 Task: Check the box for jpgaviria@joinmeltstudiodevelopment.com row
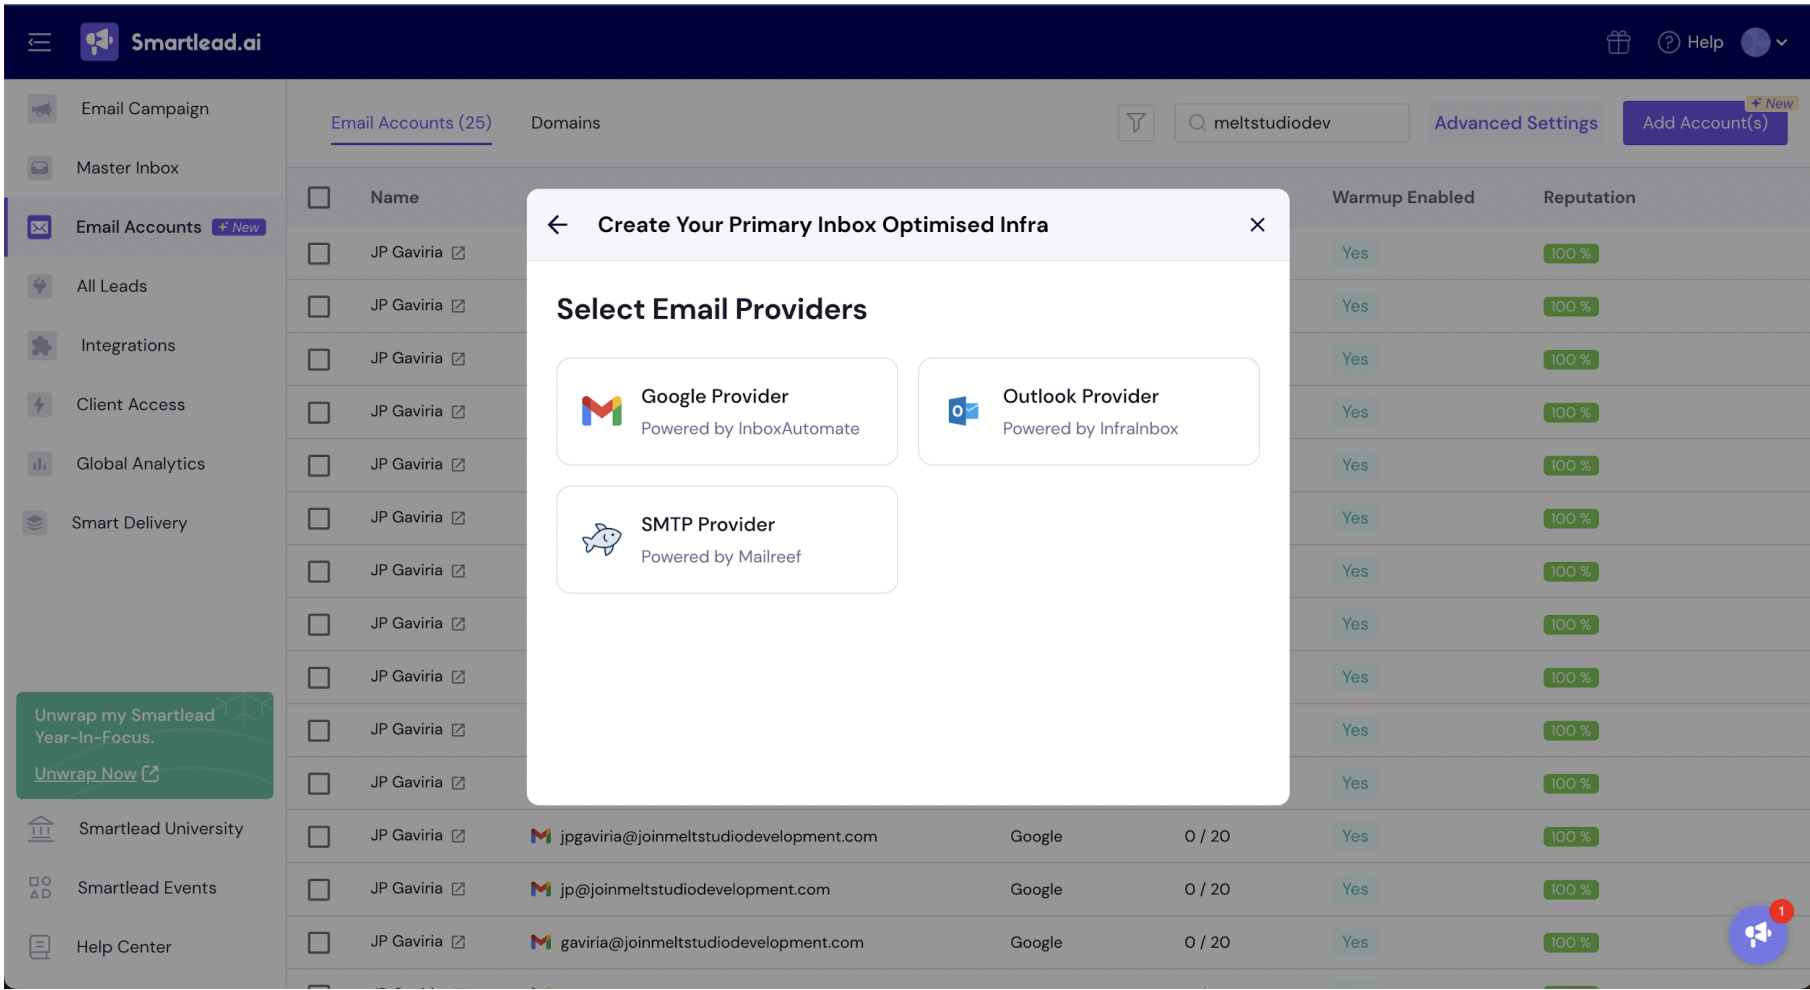(319, 836)
